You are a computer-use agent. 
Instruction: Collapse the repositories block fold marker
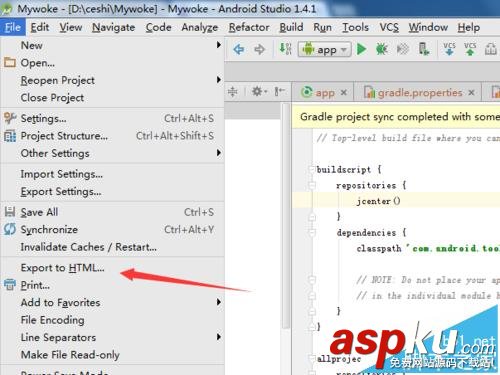point(312,185)
